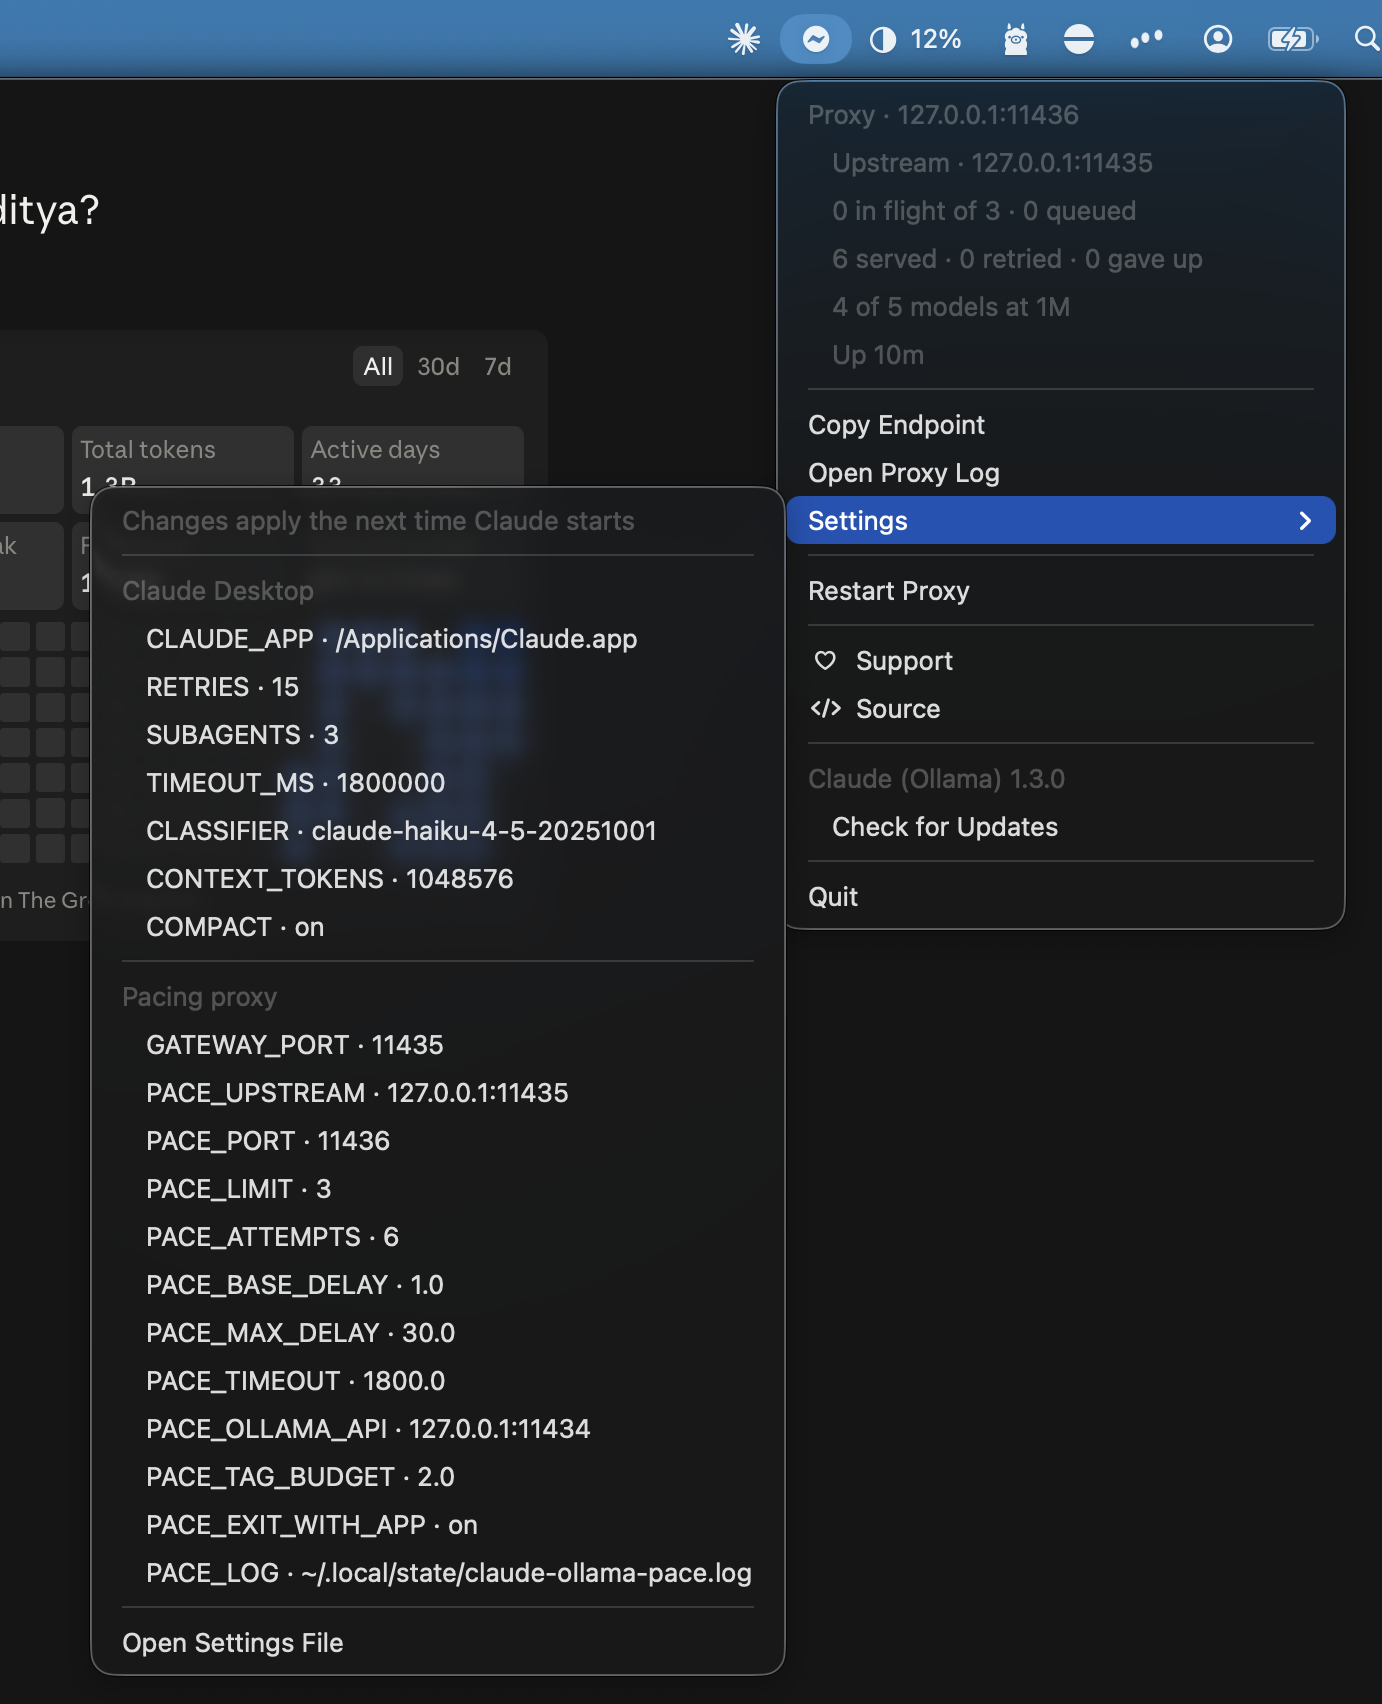1382x1704 pixels.
Task: Click the CLASSIFIER claude-haiku setting
Action: [x=438, y=830]
